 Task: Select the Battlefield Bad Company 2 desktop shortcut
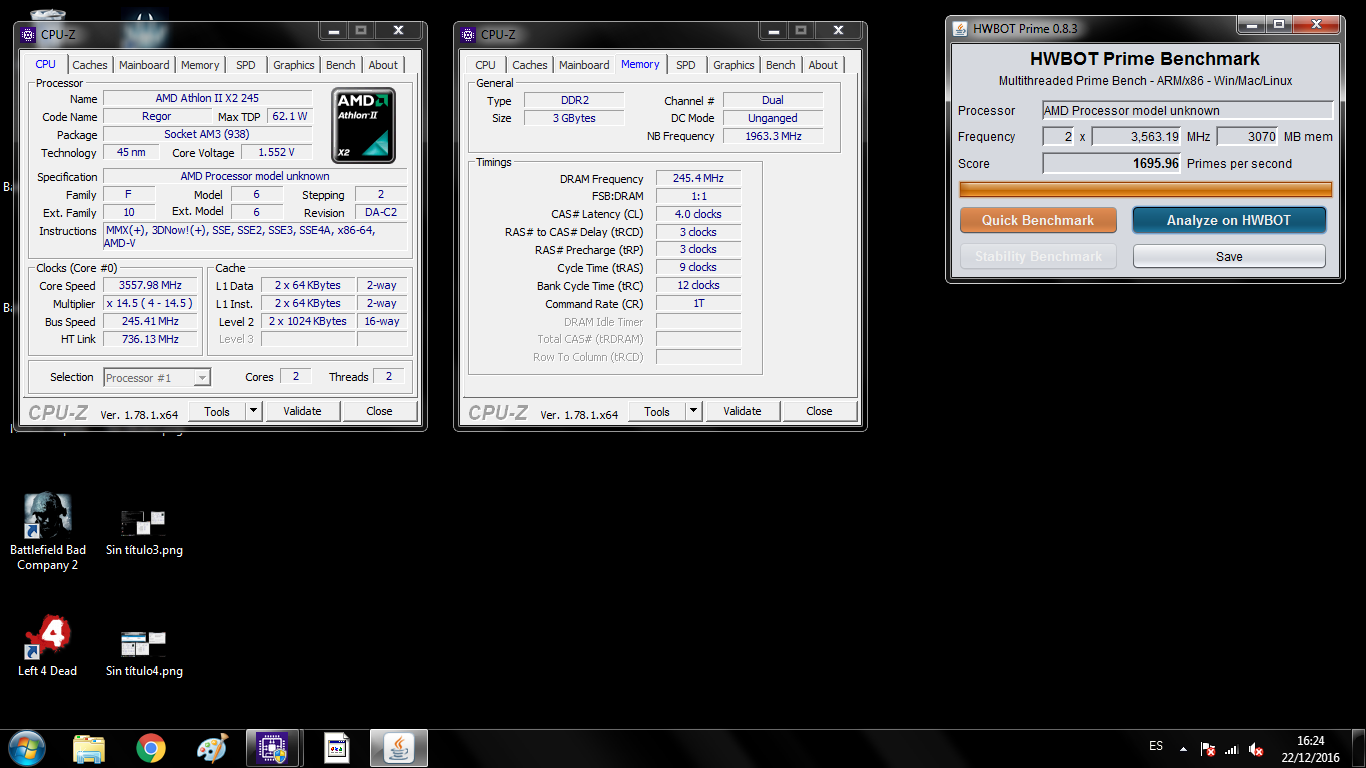(46, 532)
